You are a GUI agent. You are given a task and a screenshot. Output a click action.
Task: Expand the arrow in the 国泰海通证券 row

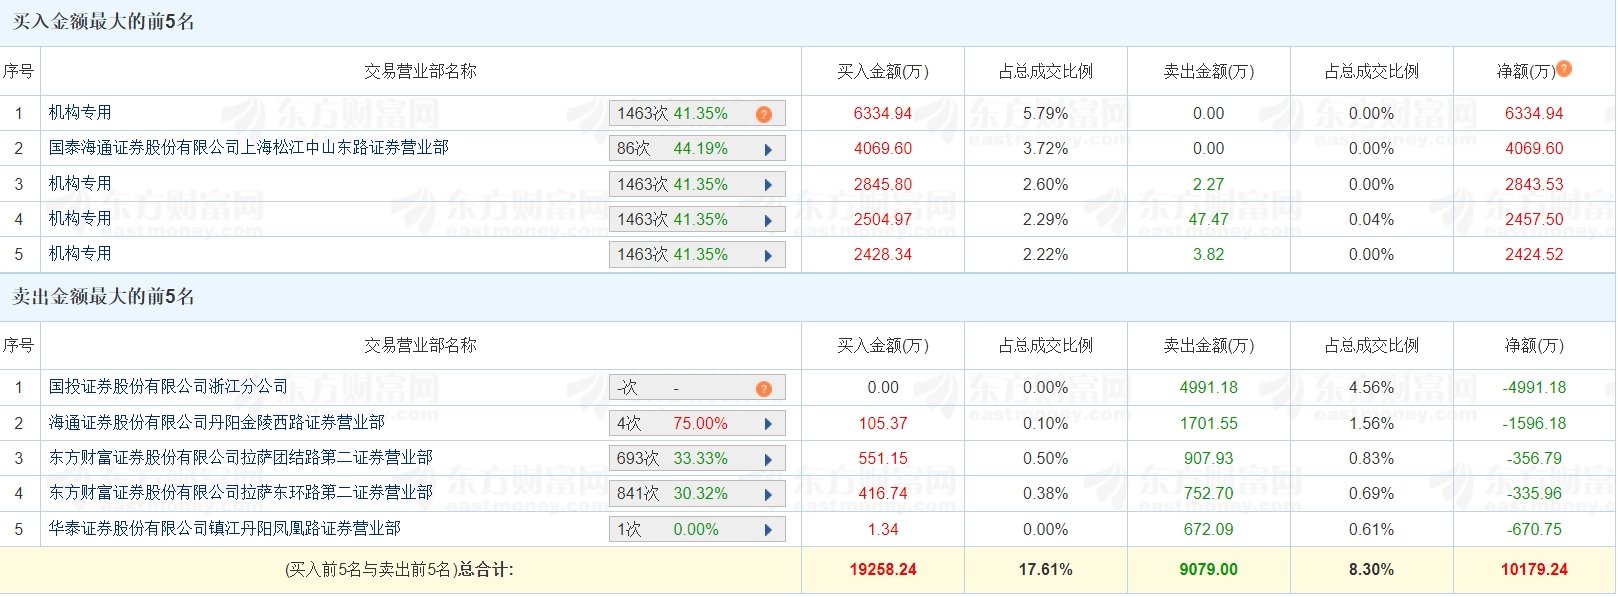pos(768,150)
